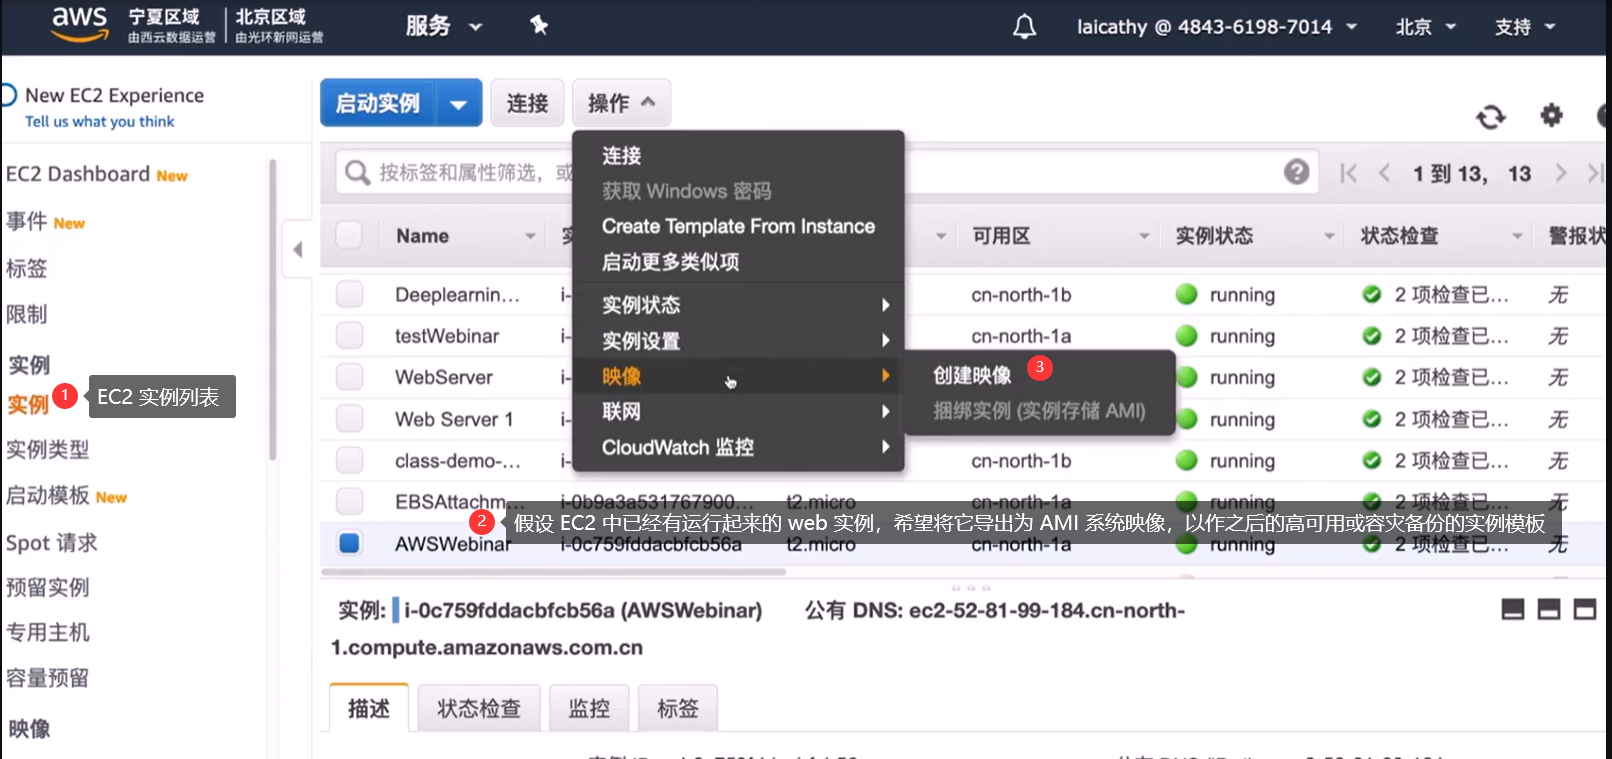Open the 支持 support dropdown
The height and width of the screenshot is (759, 1612).
click(1525, 27)
